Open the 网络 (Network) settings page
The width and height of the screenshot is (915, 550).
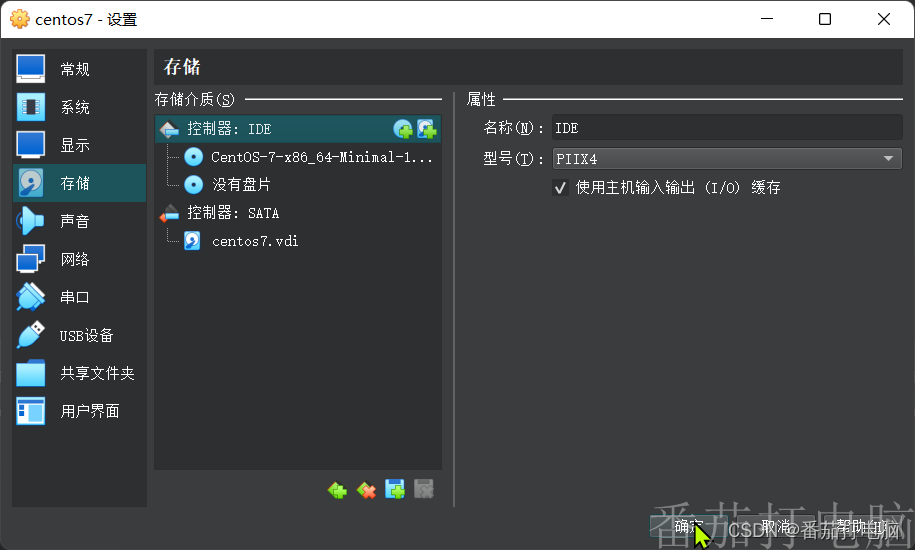click(x=79, y=259)
